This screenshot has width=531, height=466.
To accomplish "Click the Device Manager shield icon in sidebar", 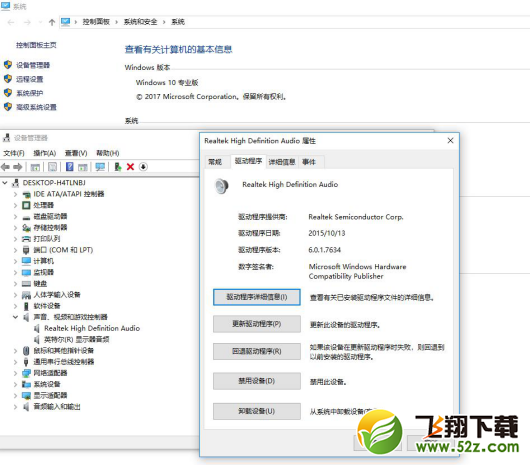I will pos(8,65).
